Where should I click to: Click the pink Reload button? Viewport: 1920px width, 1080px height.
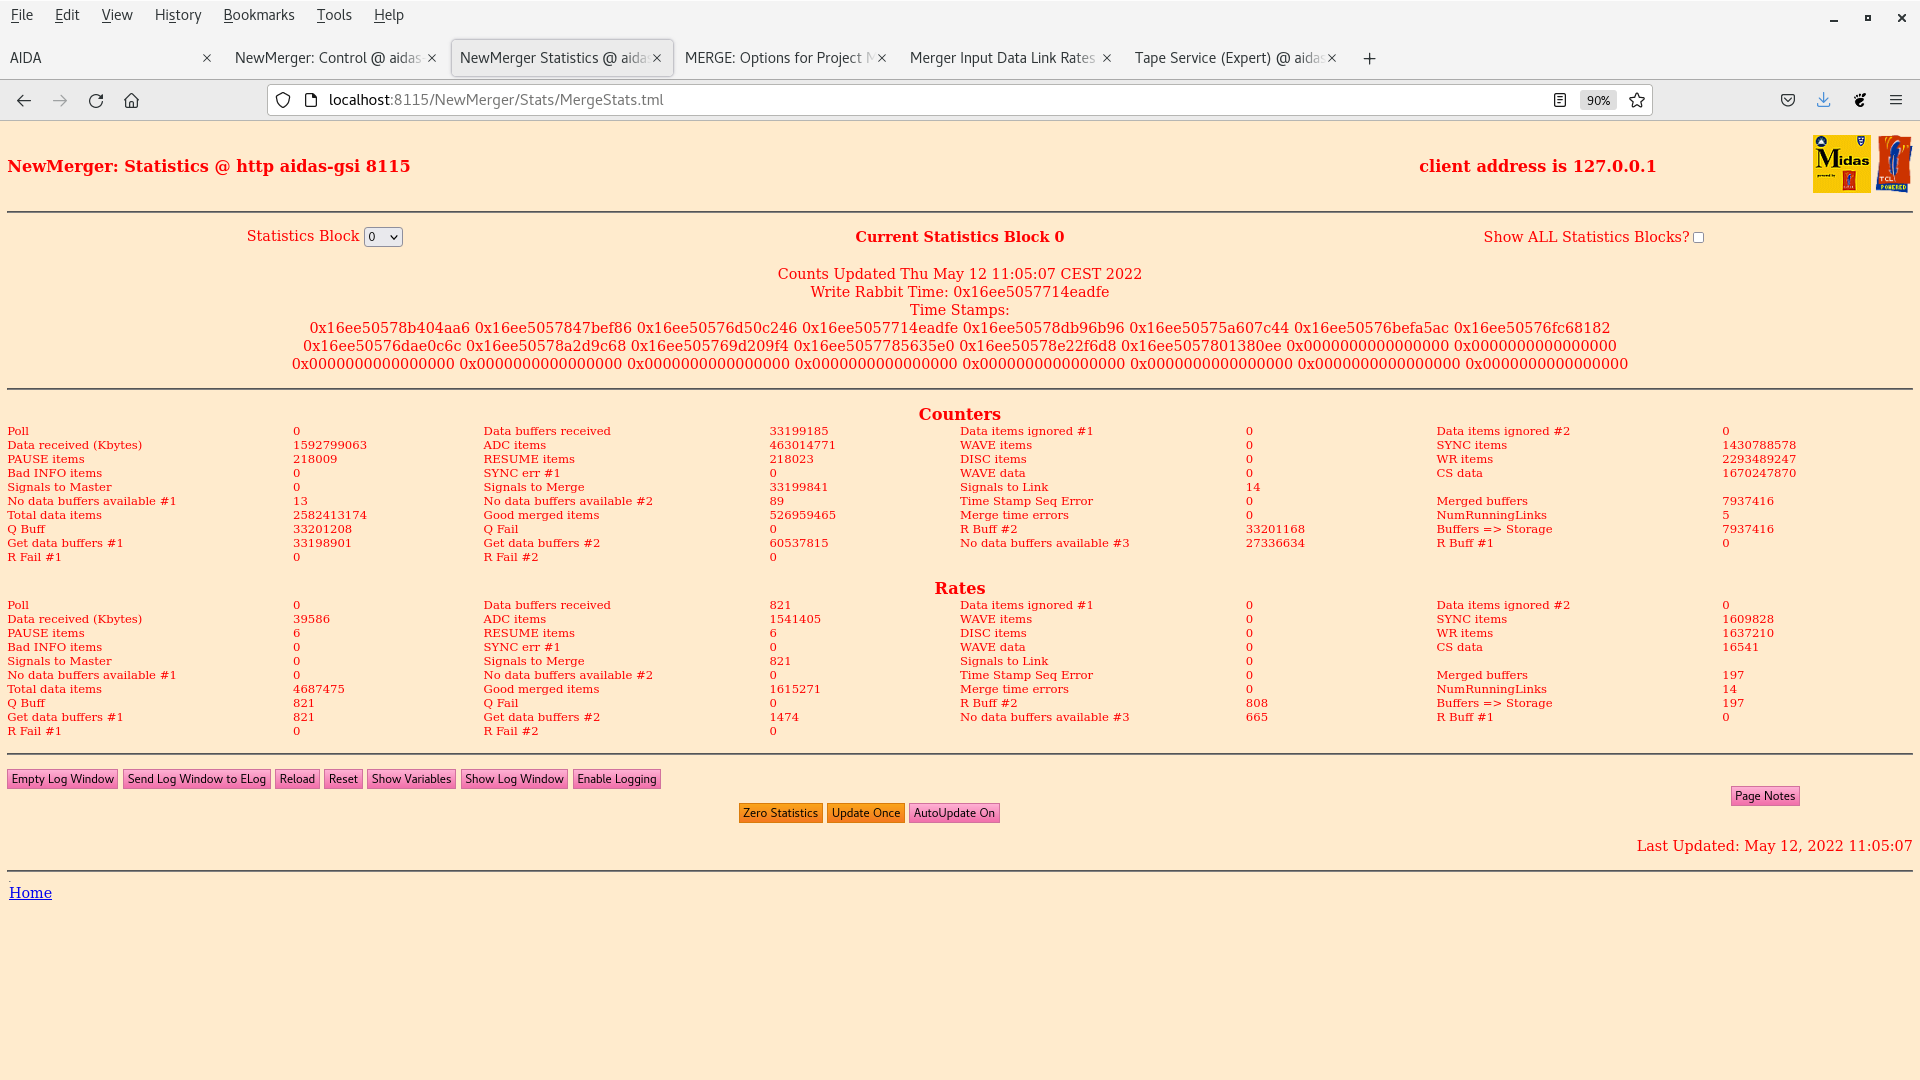click(x=297, y=779)
